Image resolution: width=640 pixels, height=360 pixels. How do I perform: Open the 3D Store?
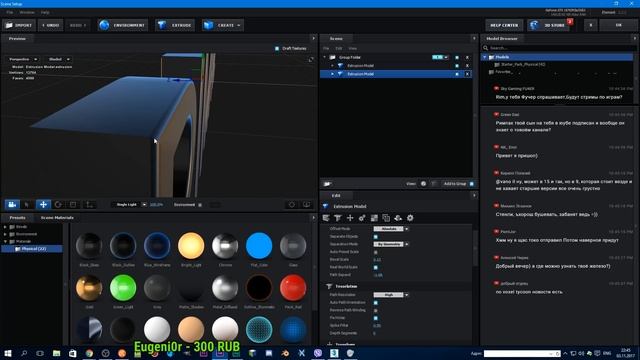[x=548, y=25]
